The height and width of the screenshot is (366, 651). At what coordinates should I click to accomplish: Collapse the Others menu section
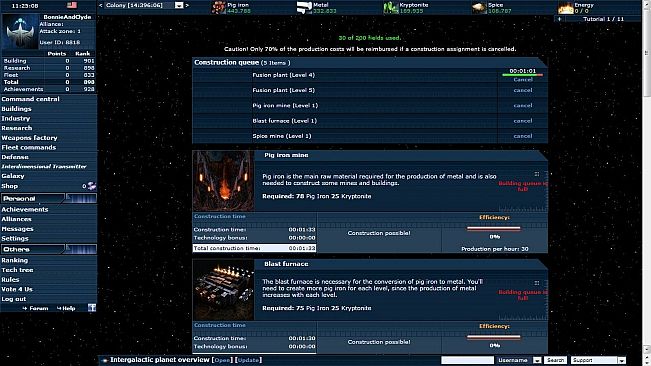(x=49, y=249)
